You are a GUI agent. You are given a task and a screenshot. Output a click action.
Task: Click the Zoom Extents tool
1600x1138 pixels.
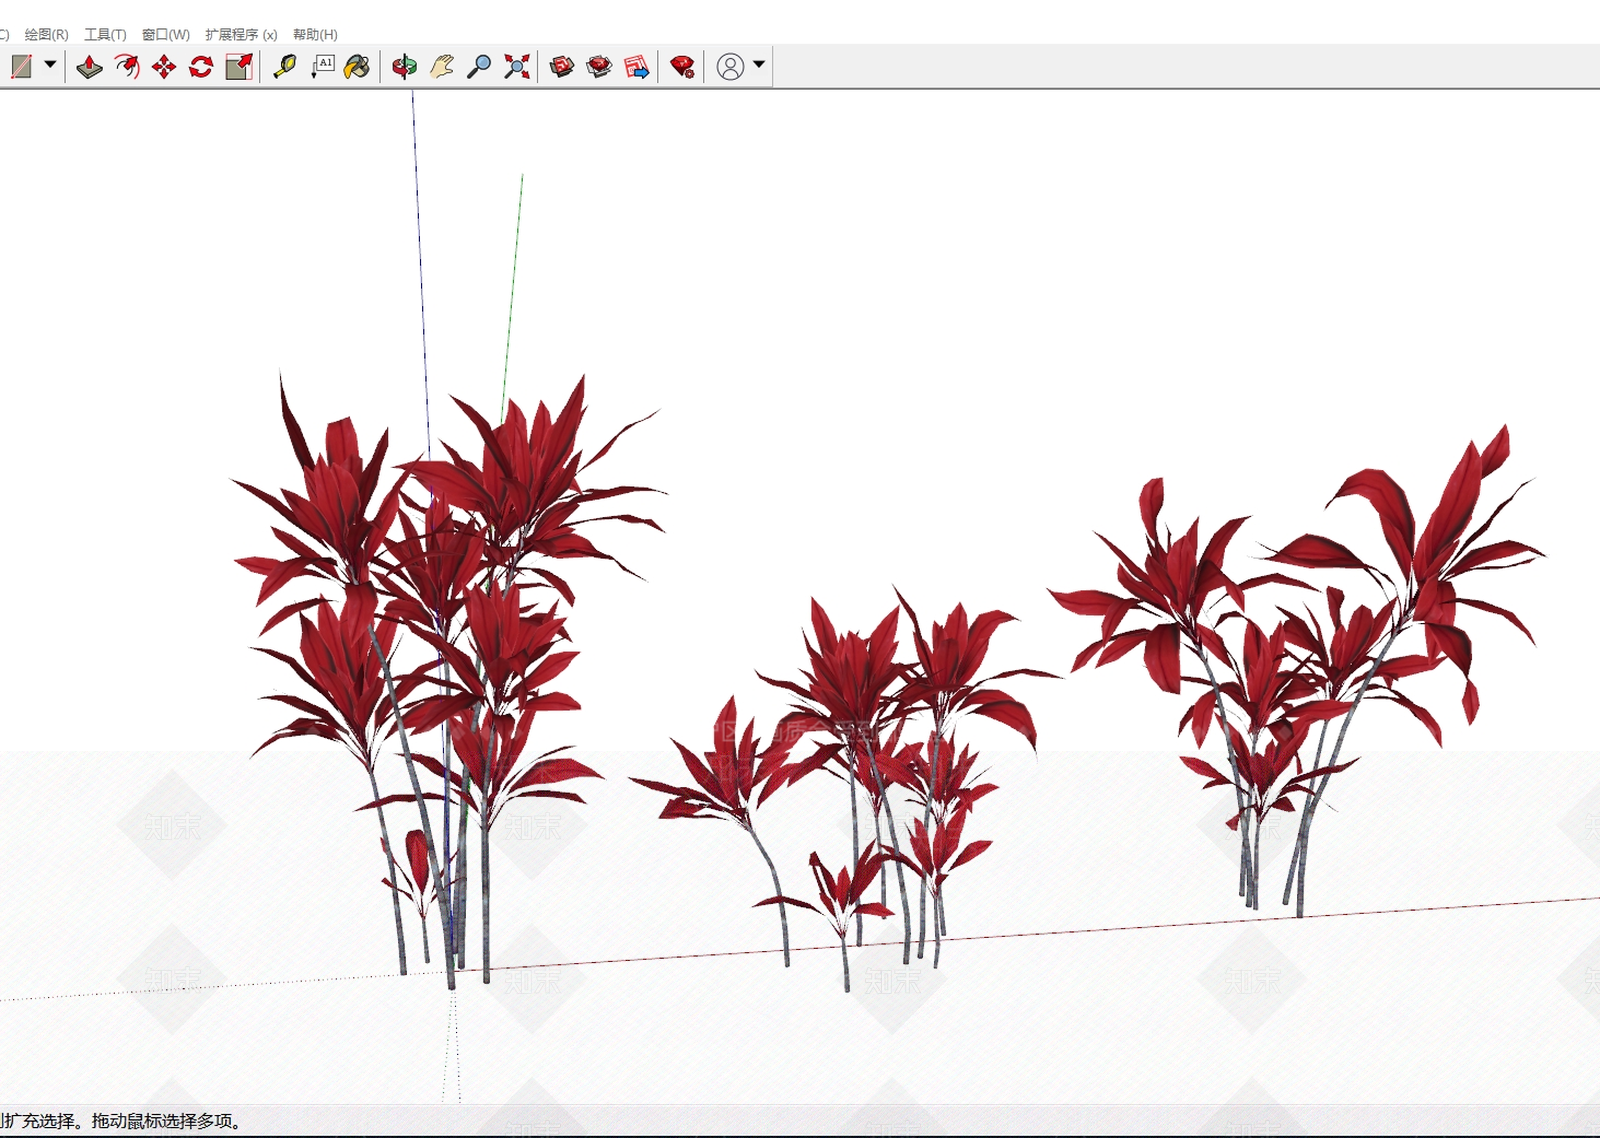(516, 67)
